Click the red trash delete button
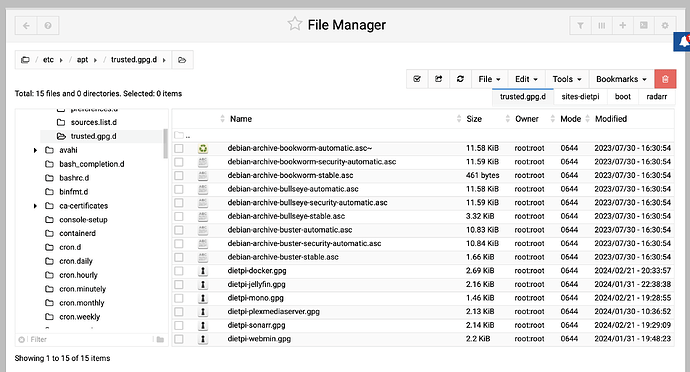 (665, 79)
